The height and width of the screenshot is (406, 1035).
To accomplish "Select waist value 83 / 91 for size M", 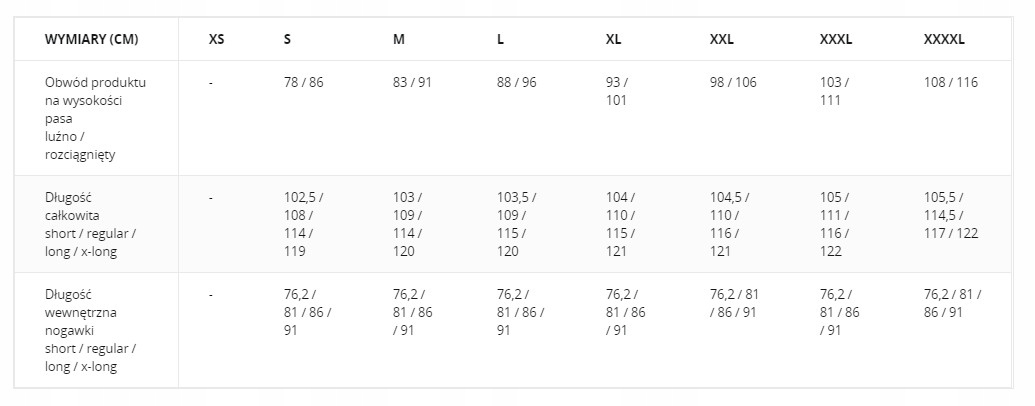I will [412, 82].
